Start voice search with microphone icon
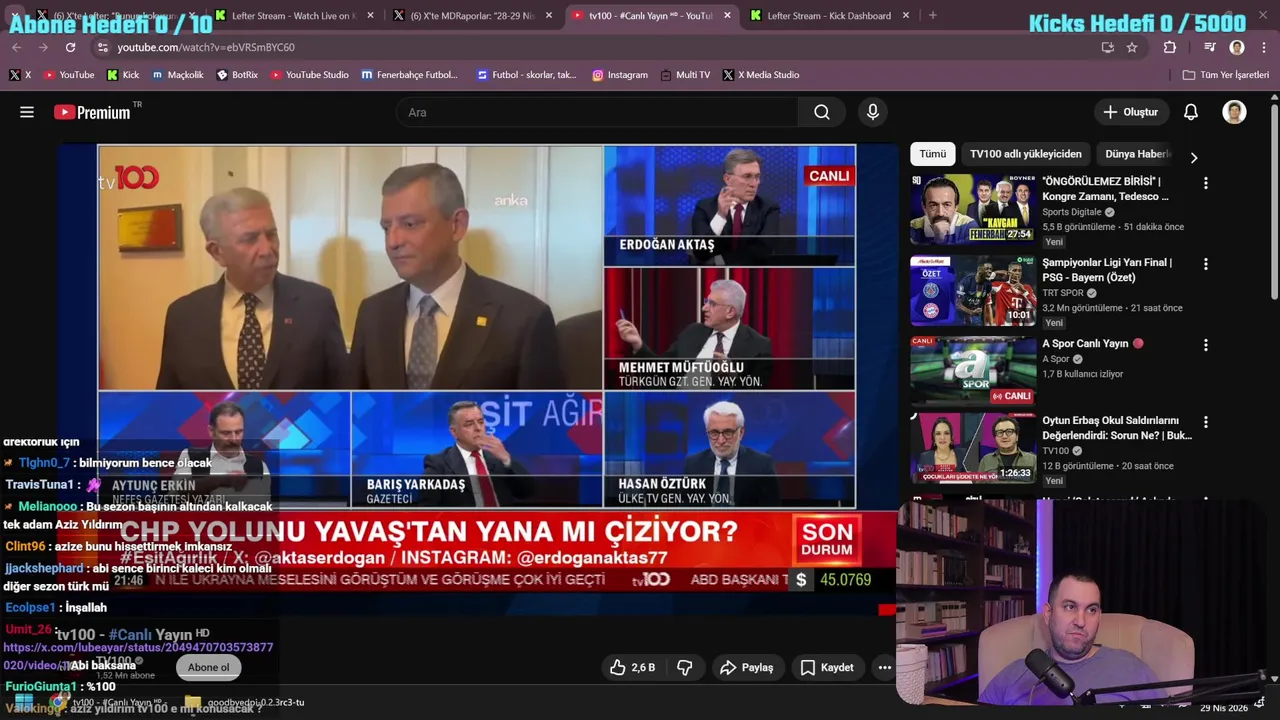This screenshot has height=720, width=1280. [873, 112]
